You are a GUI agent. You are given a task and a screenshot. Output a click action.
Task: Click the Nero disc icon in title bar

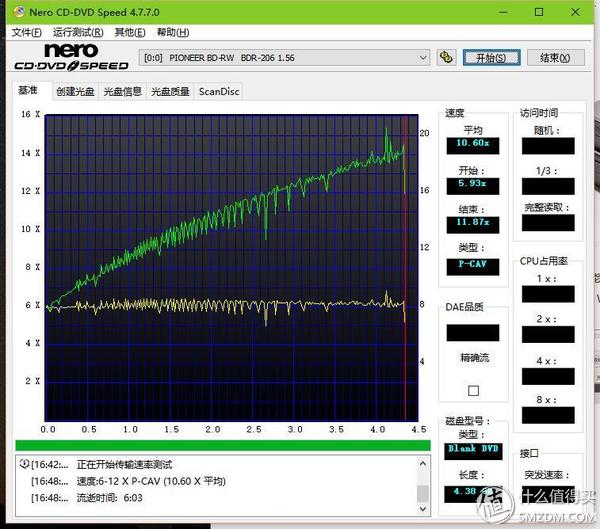coord(19,12)
